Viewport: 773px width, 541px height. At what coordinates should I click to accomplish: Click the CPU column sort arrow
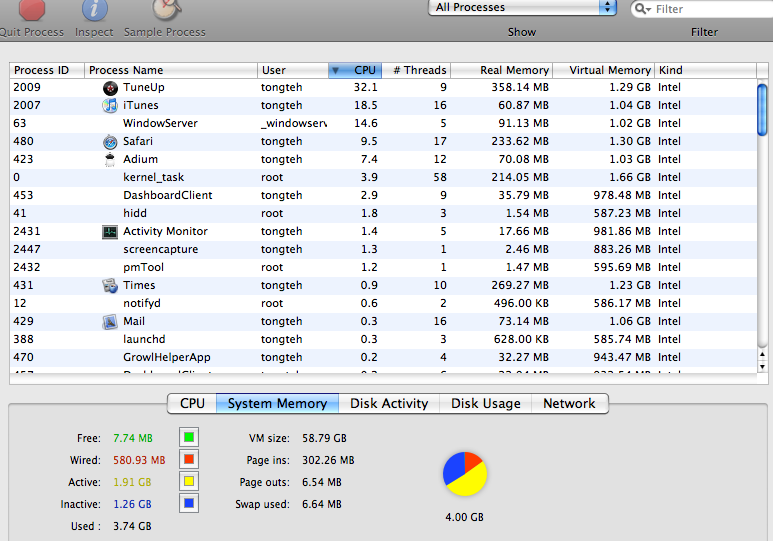pyautogui.click(x=336, y=71)
